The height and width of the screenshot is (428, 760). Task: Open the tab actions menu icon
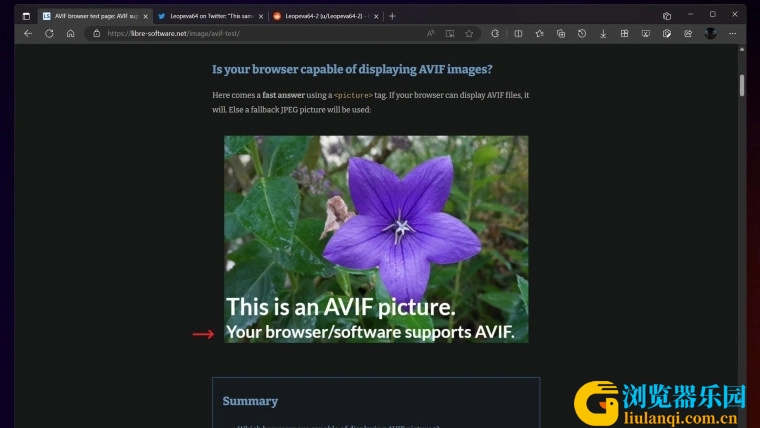tap(26, 16)
